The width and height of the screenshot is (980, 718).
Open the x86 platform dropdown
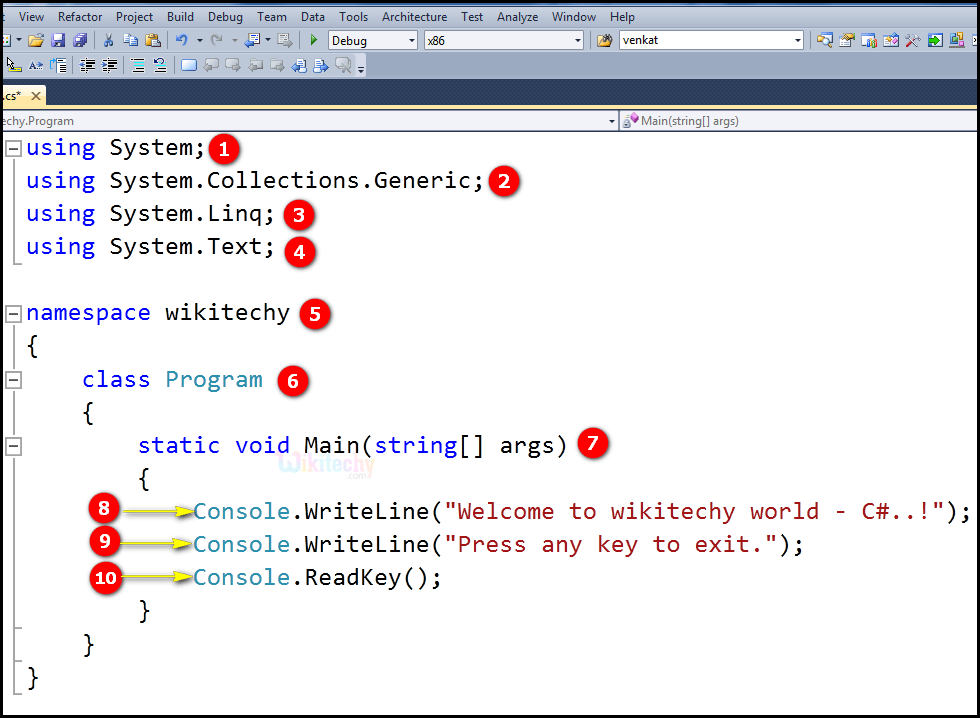pyautogui.click(x=578, y=40)
